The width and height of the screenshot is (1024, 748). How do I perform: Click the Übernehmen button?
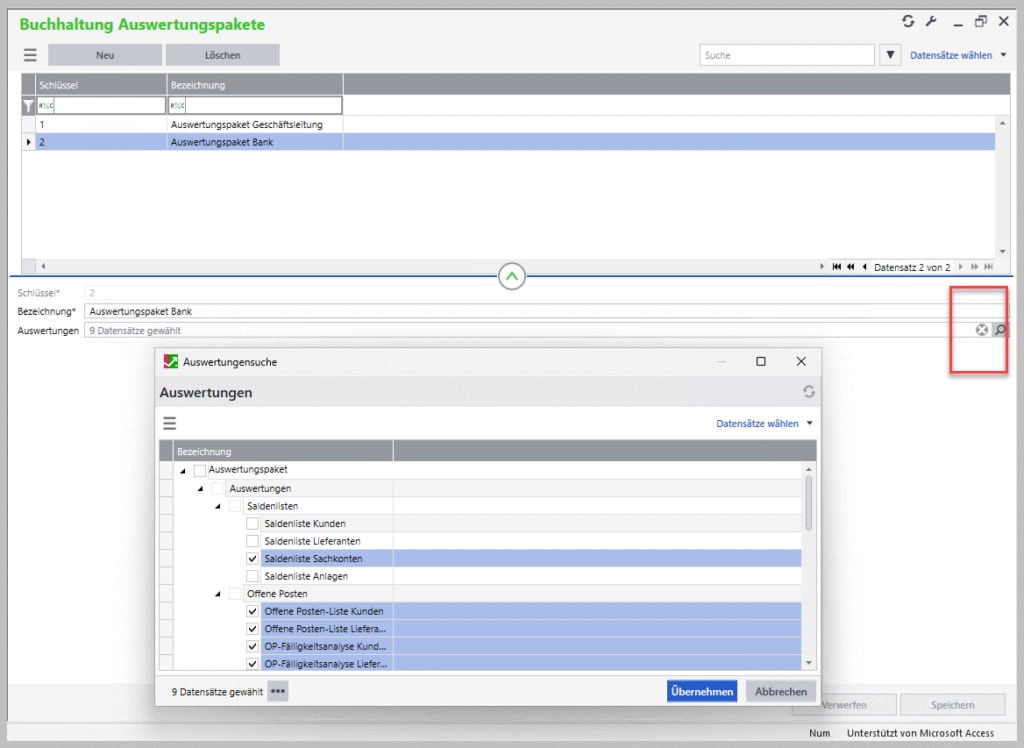702,691
